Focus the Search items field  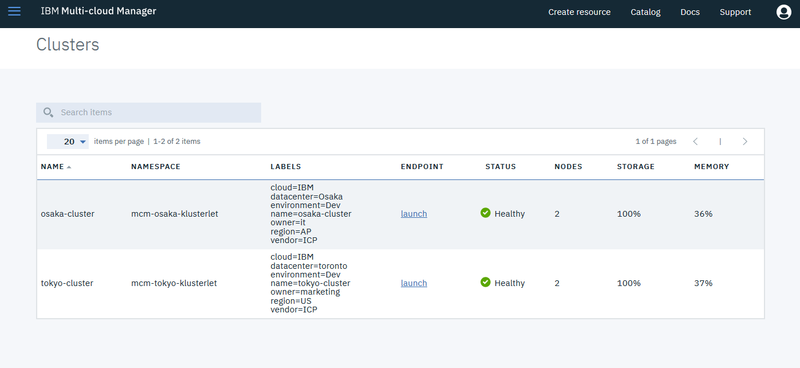point(148,112)
